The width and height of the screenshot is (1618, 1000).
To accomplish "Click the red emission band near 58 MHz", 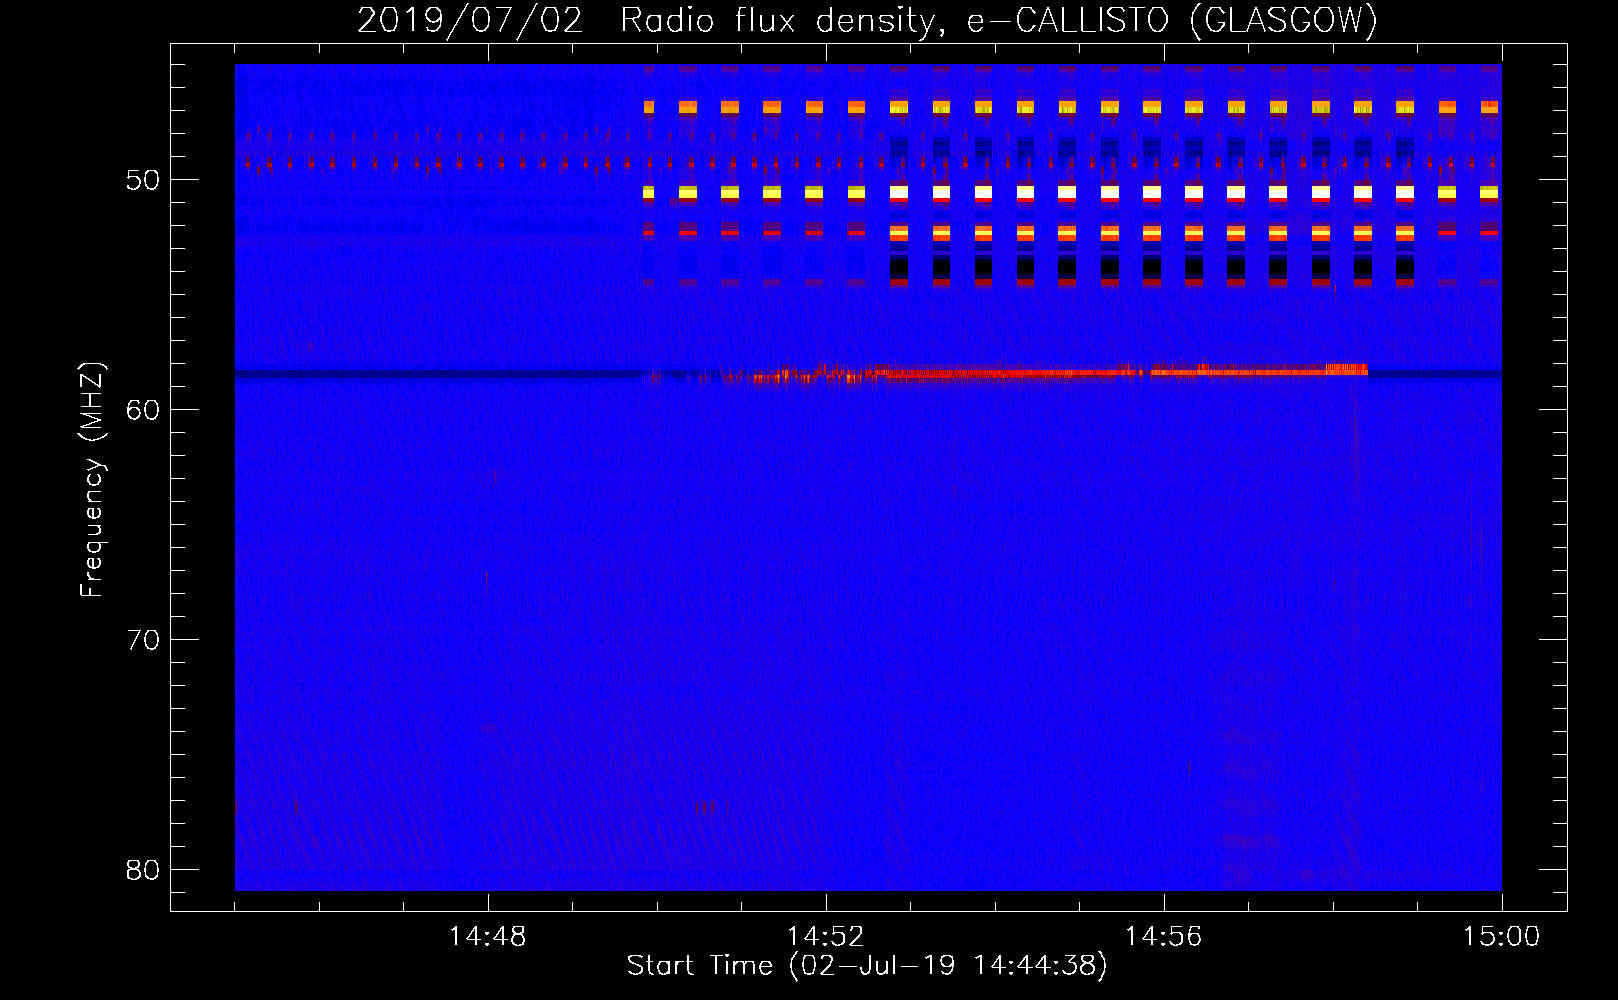I will coord(1005,373).
